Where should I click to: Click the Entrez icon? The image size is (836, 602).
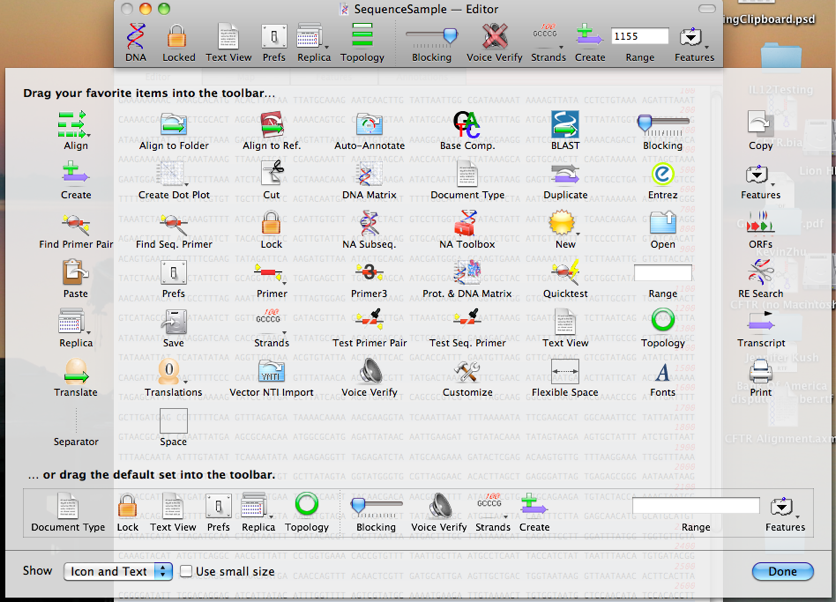[662, 178]
